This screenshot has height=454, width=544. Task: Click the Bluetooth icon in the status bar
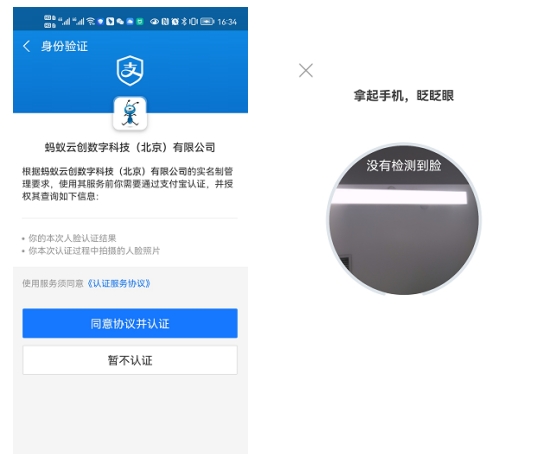pyautogui.click(x=184, y=22)
